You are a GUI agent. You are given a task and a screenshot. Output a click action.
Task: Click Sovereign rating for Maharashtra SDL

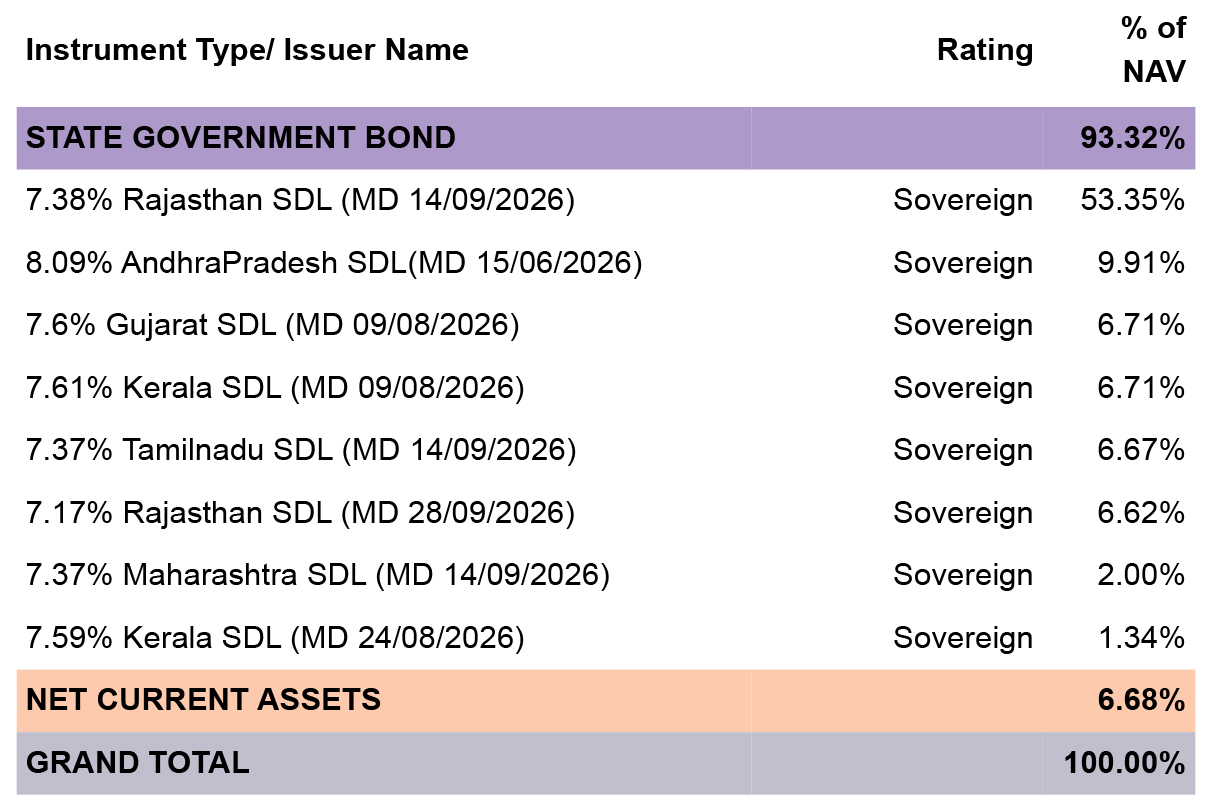tap(962, 575)
